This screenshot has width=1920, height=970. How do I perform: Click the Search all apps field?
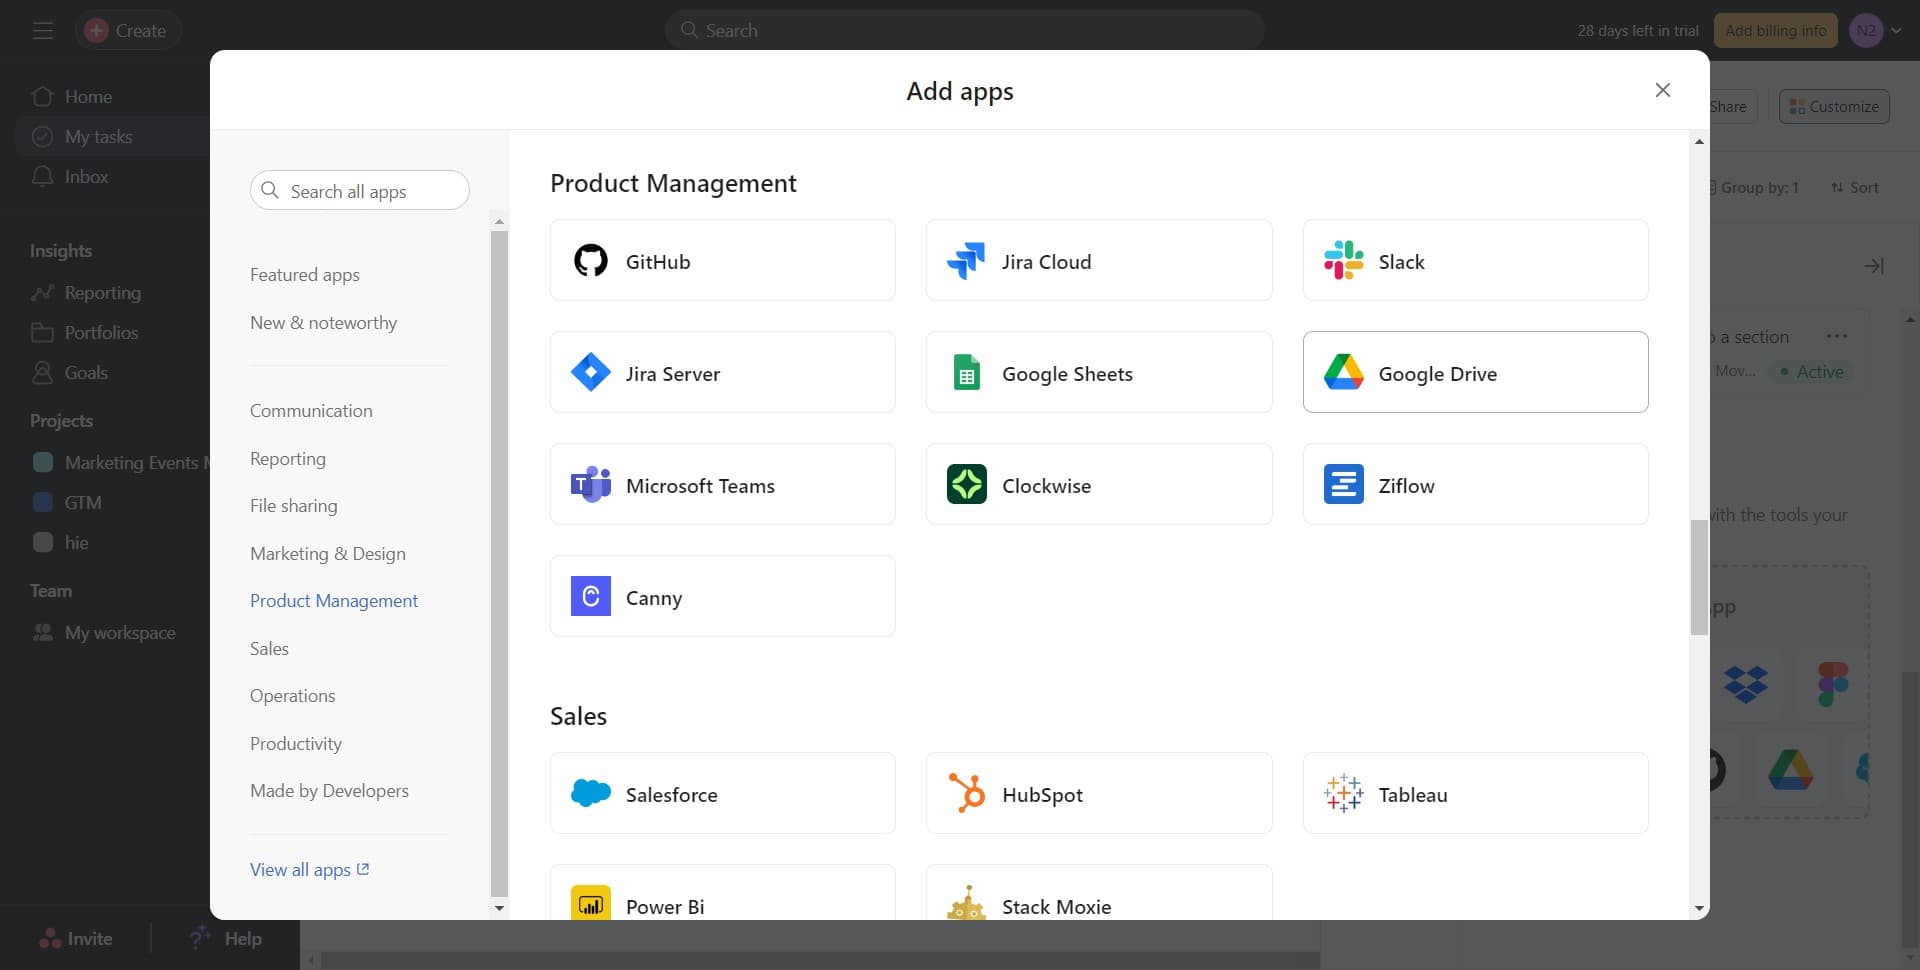(x=359, y=190)
